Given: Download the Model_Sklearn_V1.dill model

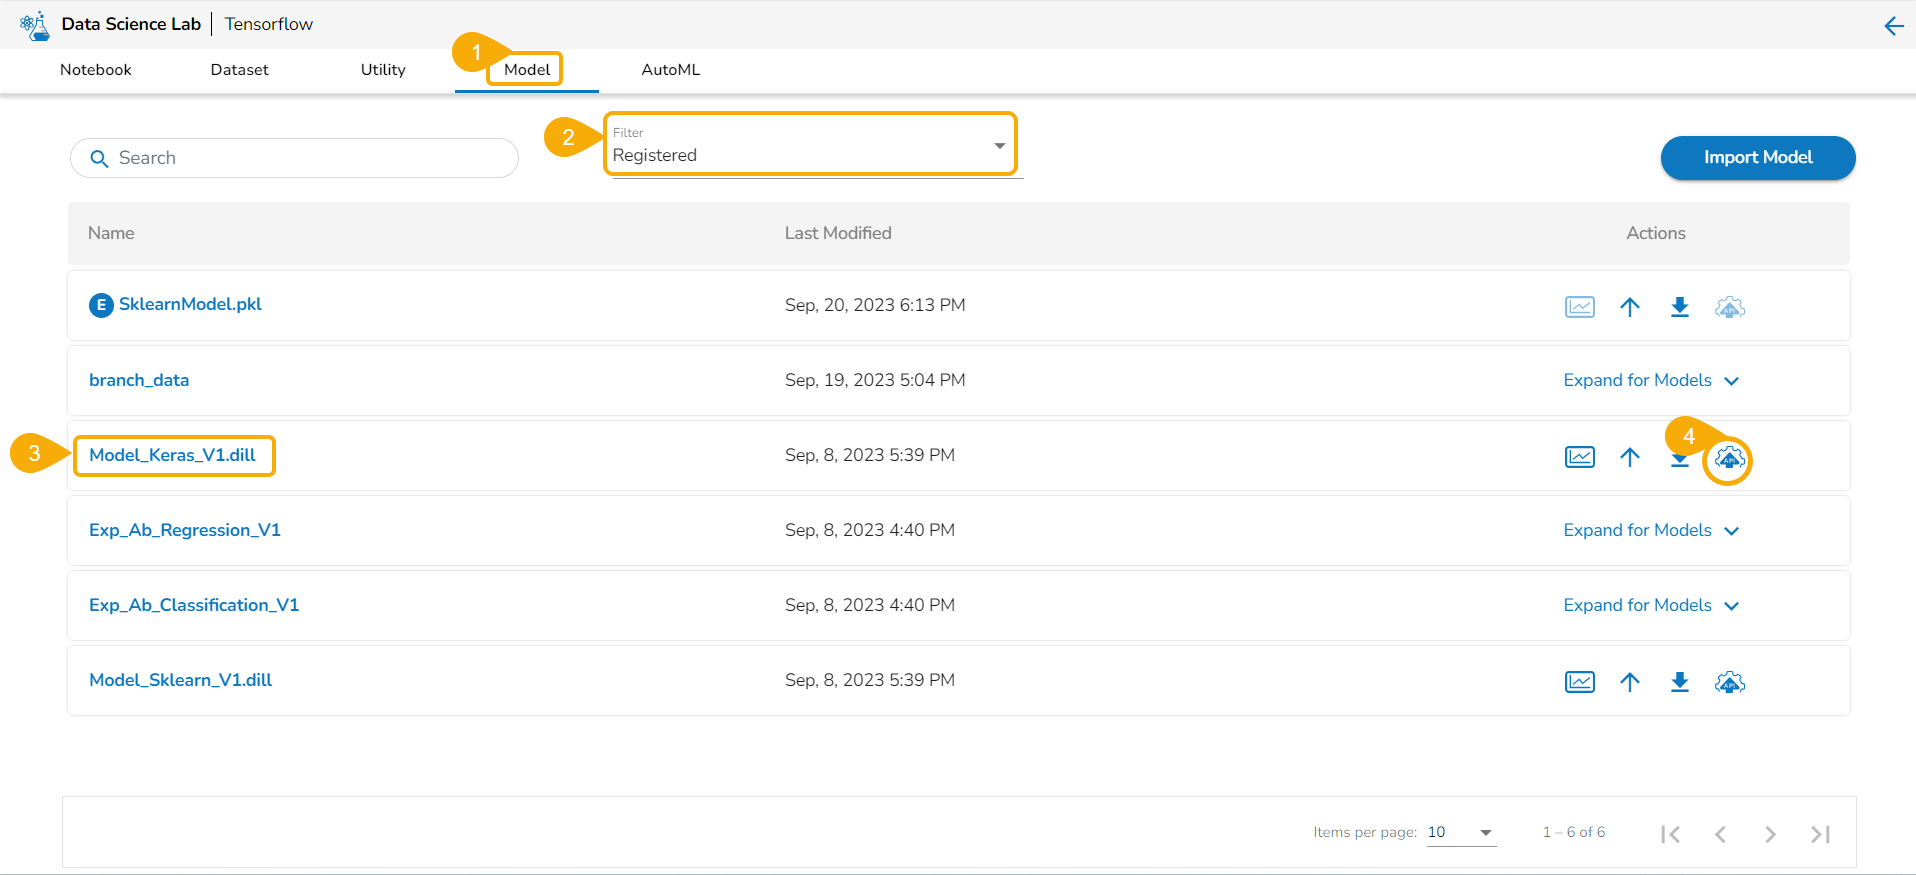Looking at the screenshot, I should pyautogui.click(x=1680, y=682).
